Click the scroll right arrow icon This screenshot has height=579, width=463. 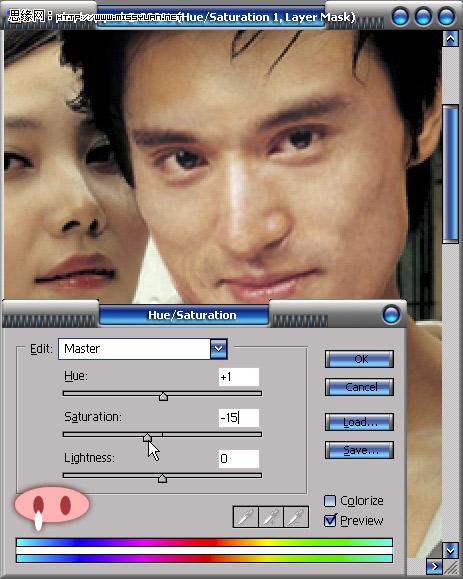[x=434, y=566]
